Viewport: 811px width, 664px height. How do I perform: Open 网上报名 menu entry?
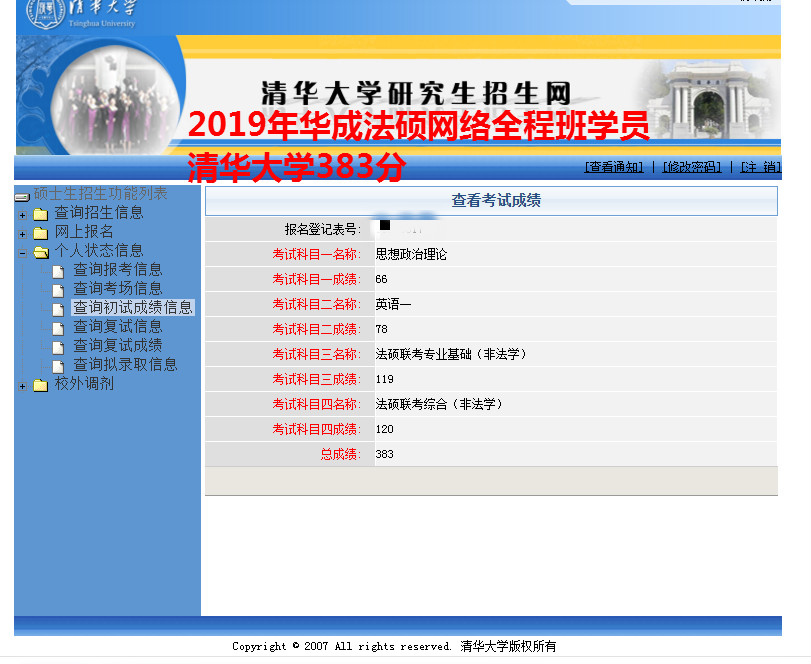click(84, 232)
